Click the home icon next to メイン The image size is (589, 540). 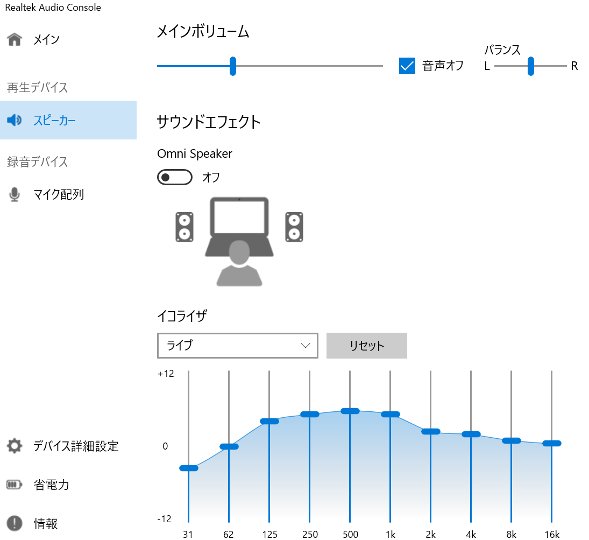click(x=15, y=39)
